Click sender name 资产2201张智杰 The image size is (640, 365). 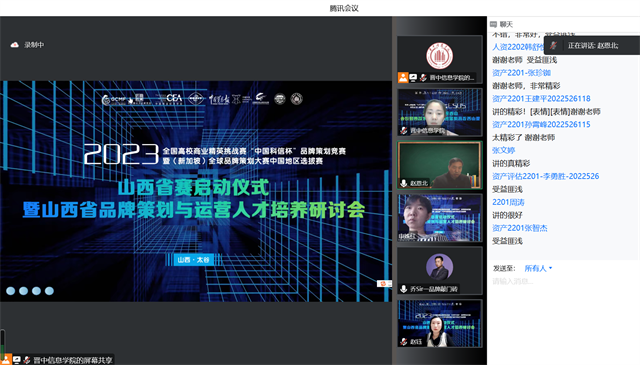point(520,228)
